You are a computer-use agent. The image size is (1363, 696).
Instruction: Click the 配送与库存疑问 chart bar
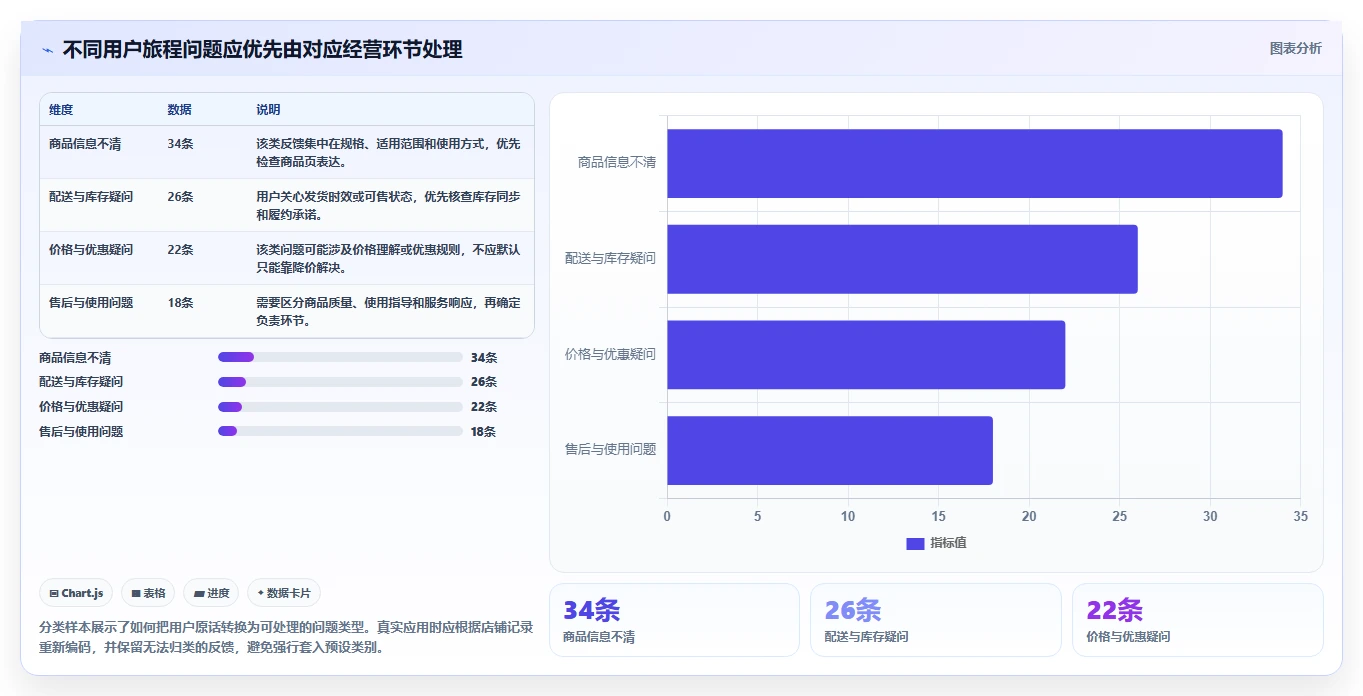902,259
